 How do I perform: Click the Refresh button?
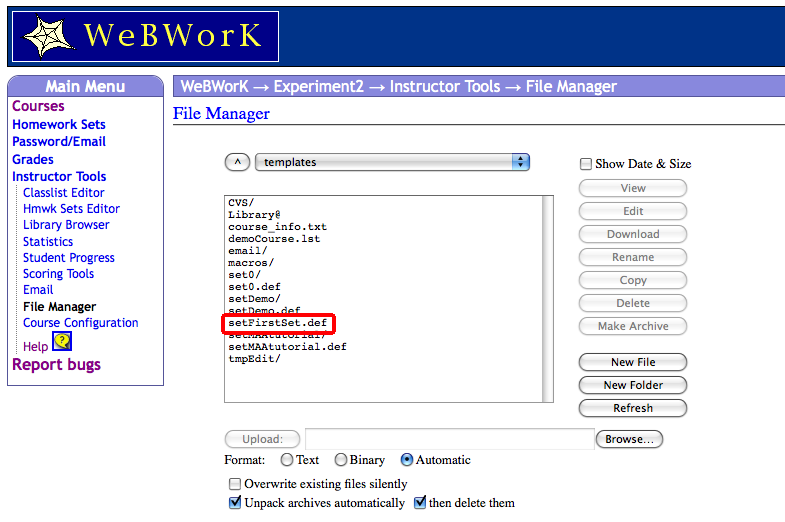coord(633,408)
